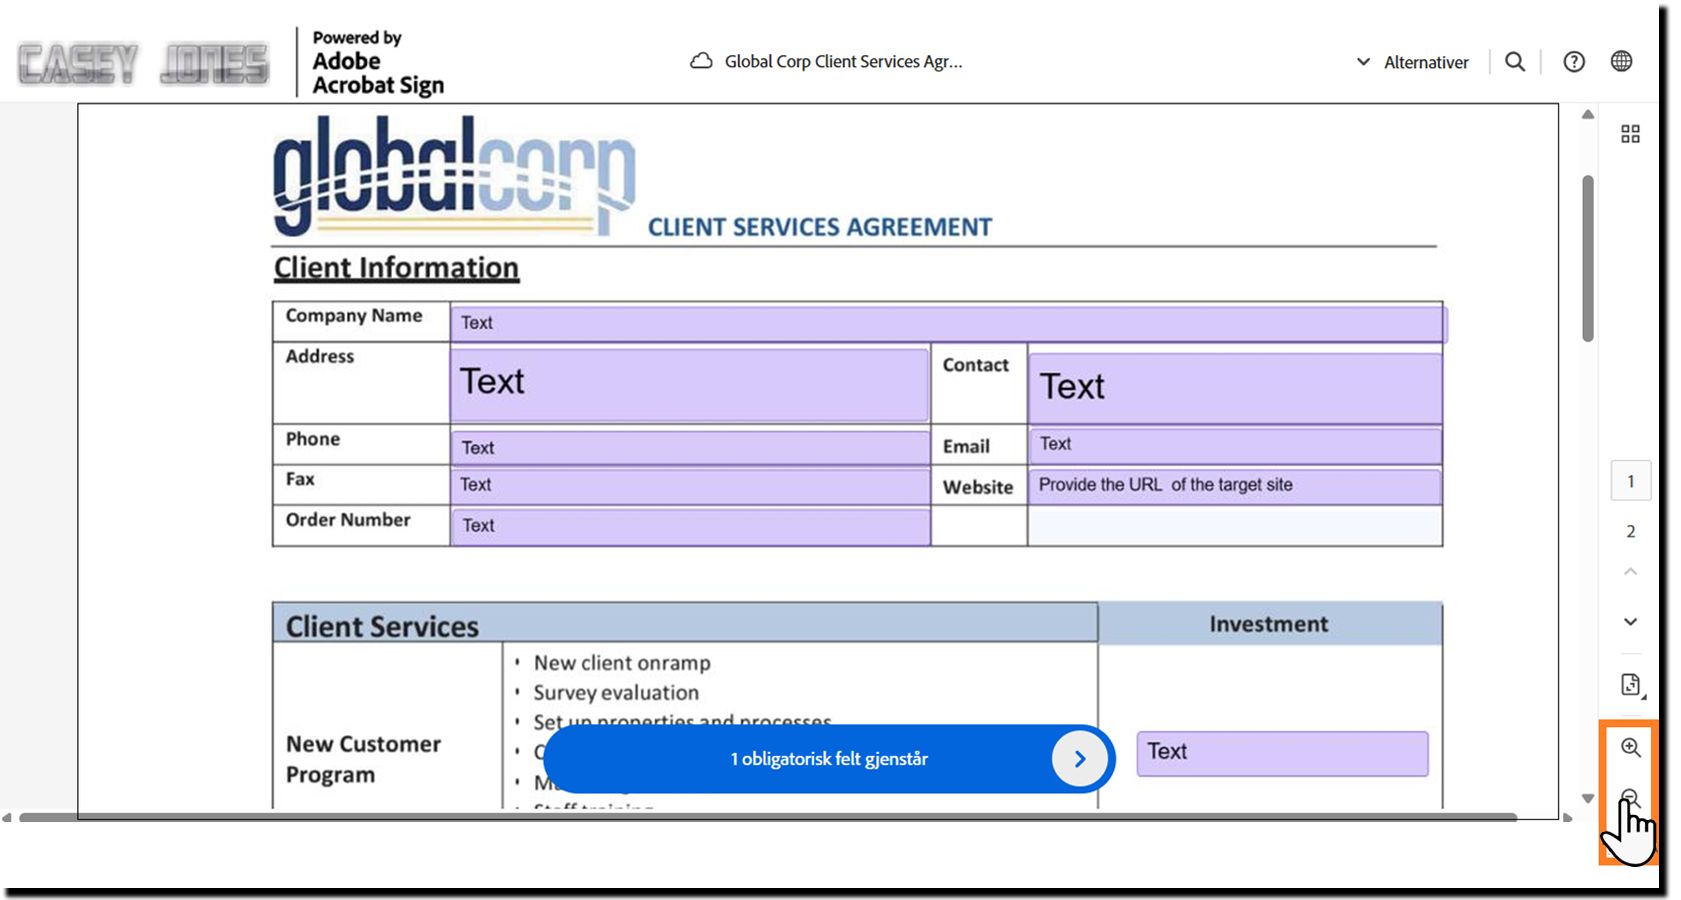1681x900 pixels.
Task: Click the "Email" label
Action: 966,446
